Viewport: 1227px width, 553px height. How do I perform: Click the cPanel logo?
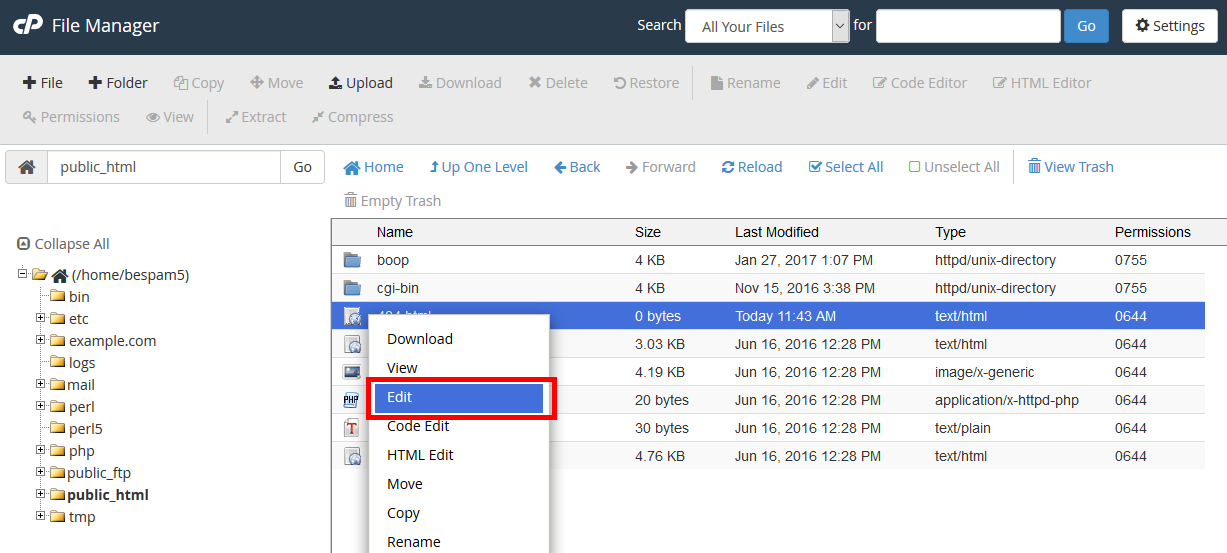(27, 26)
